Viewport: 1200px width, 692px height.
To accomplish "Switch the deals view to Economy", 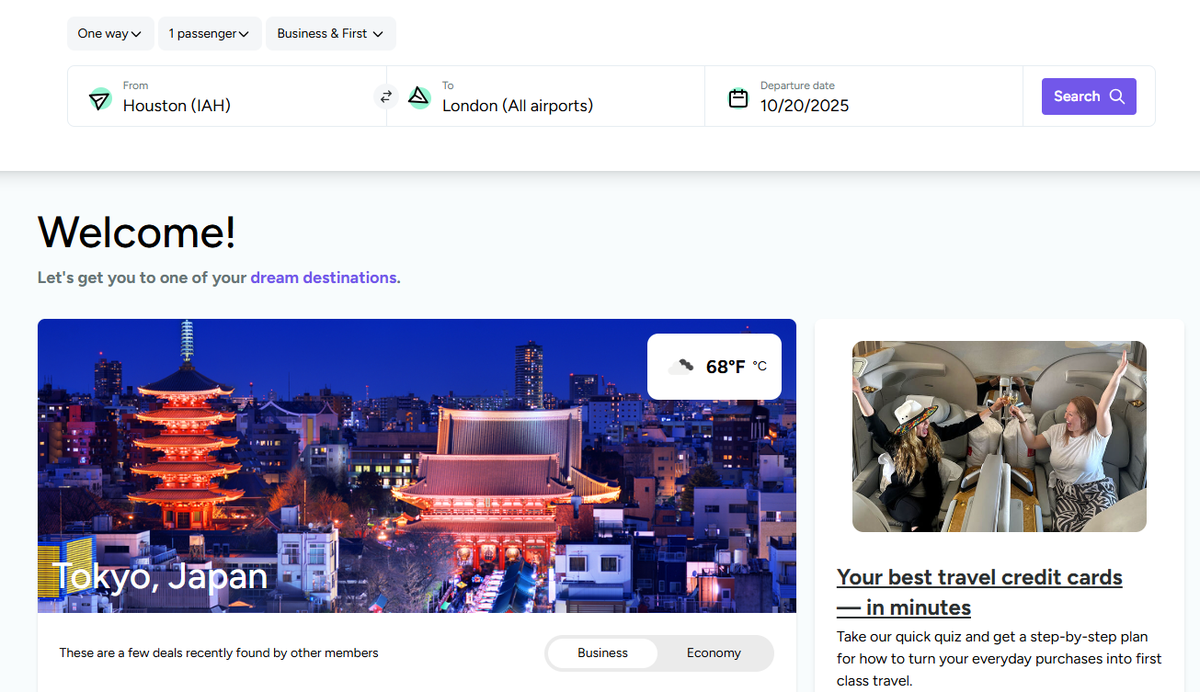I will tap(713, 653).
